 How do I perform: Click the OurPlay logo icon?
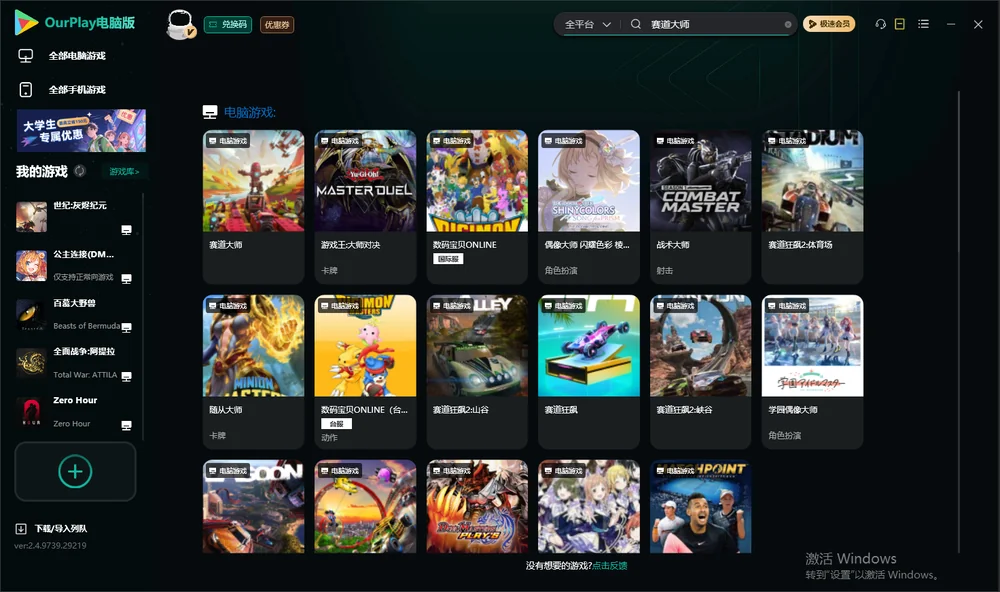[x=26, y=22]
